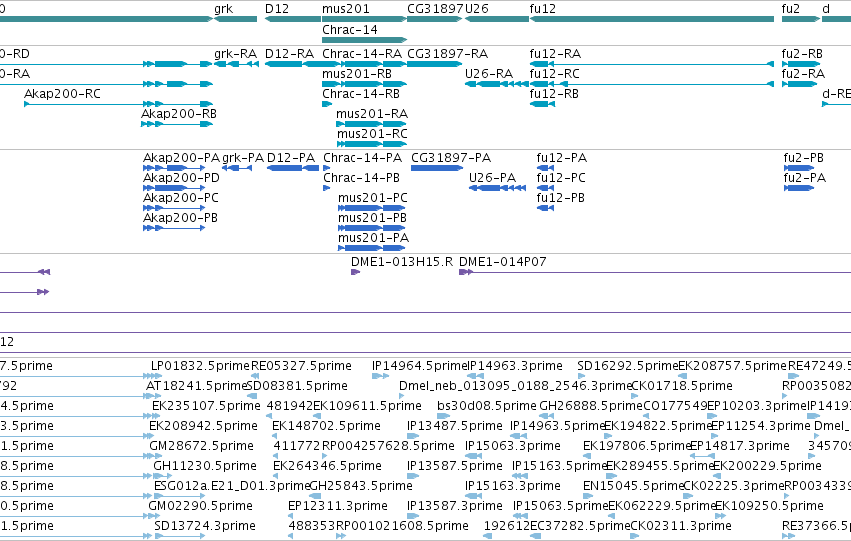Click transcript Chrac-14-RA label
The width and height of the screenshot is (851, 541).
362,54
